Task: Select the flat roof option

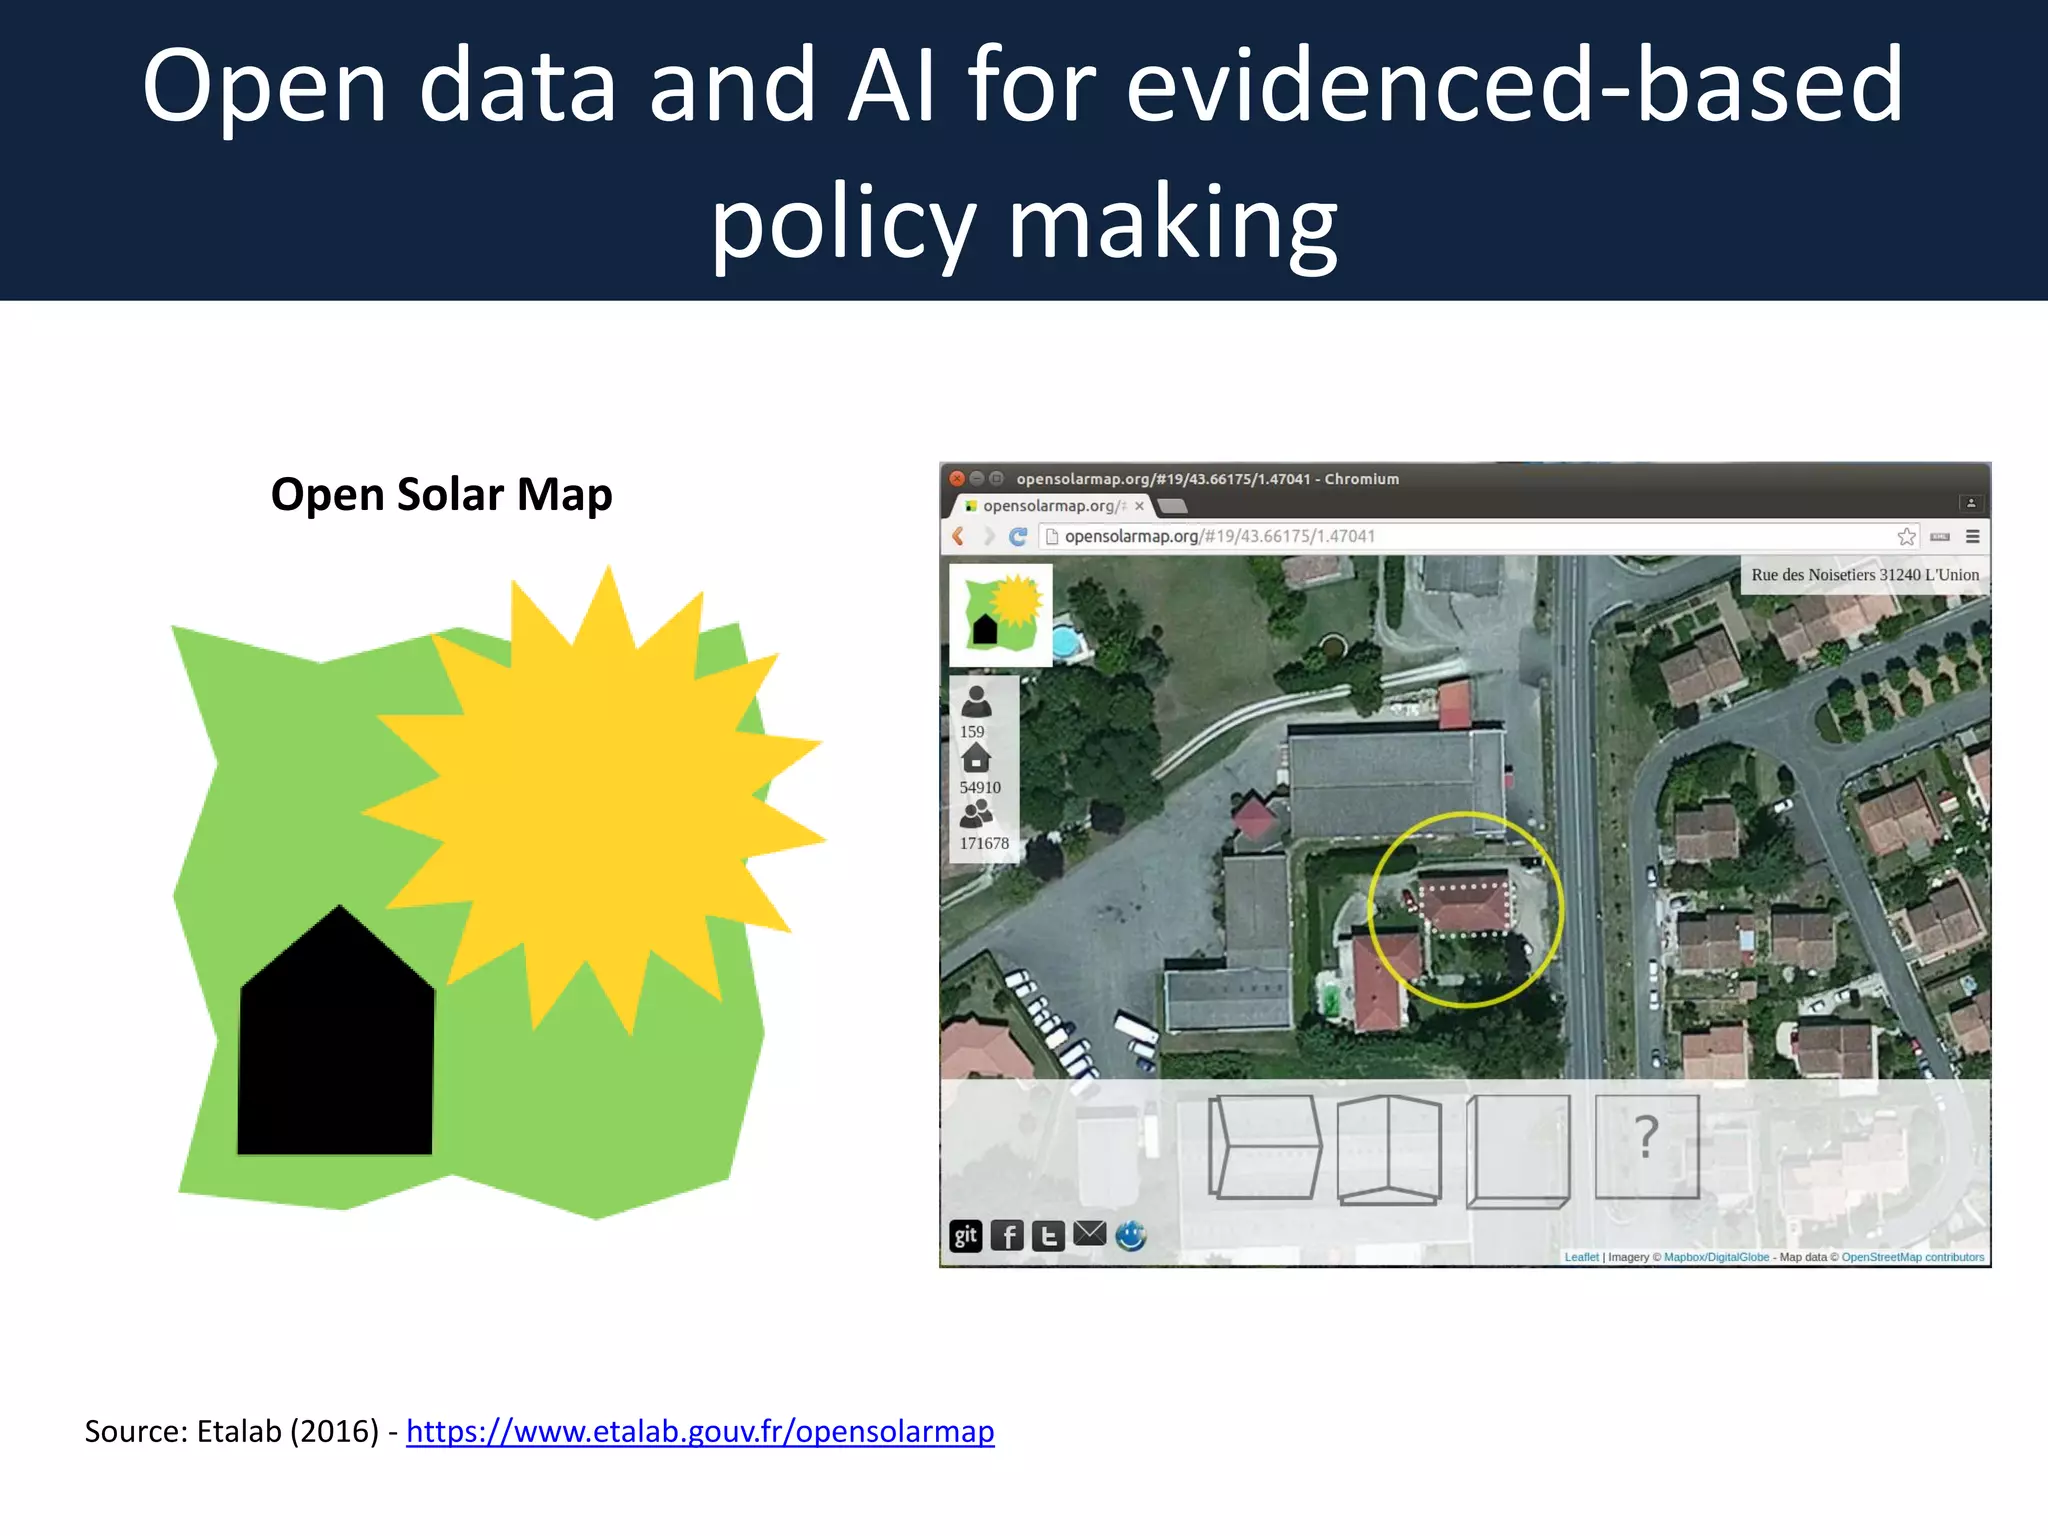Action: click(x=1518, y=1150)
